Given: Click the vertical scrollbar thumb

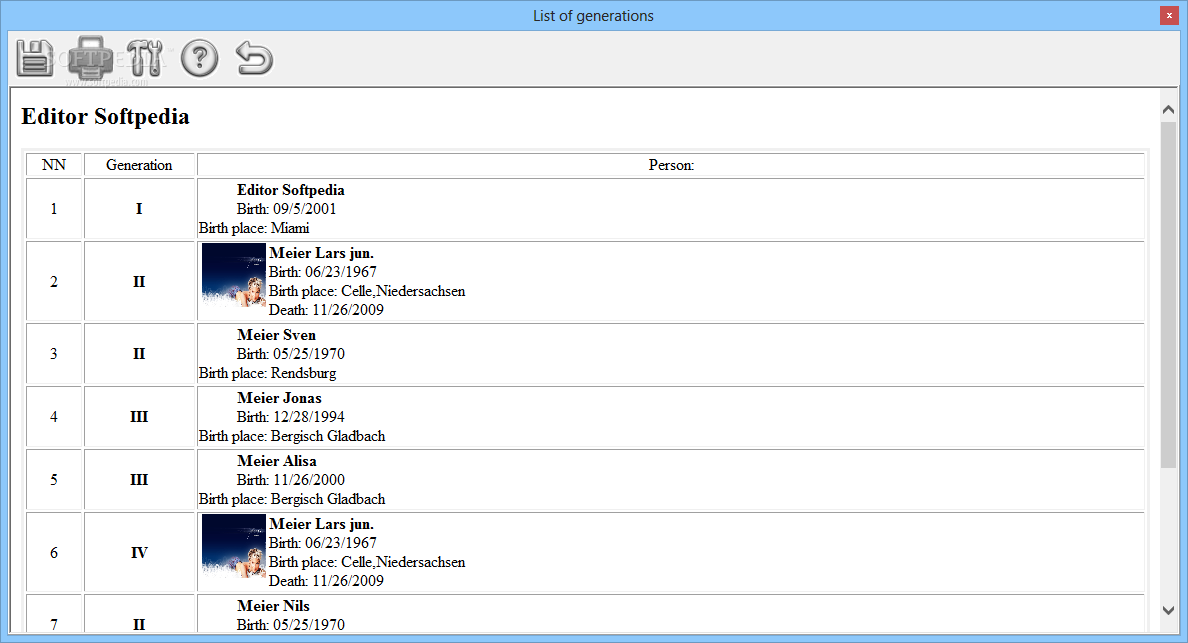Looking at the screenshot, I should coord(1168,294).
